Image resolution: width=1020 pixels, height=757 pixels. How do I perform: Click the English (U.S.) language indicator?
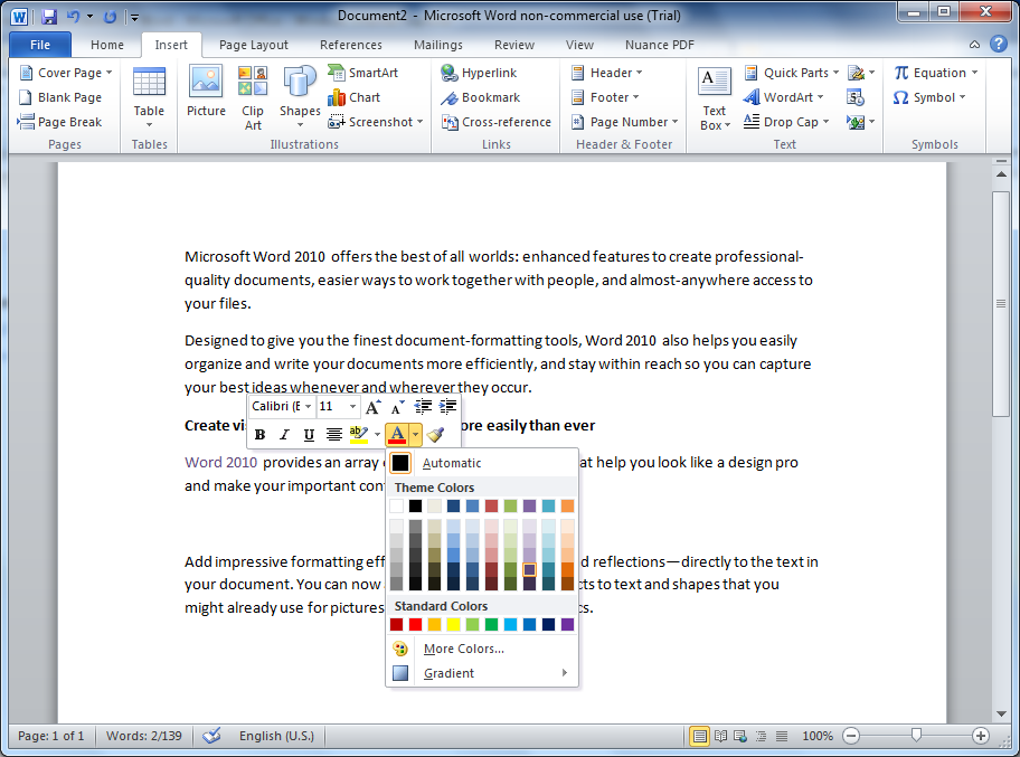[276, 736]
